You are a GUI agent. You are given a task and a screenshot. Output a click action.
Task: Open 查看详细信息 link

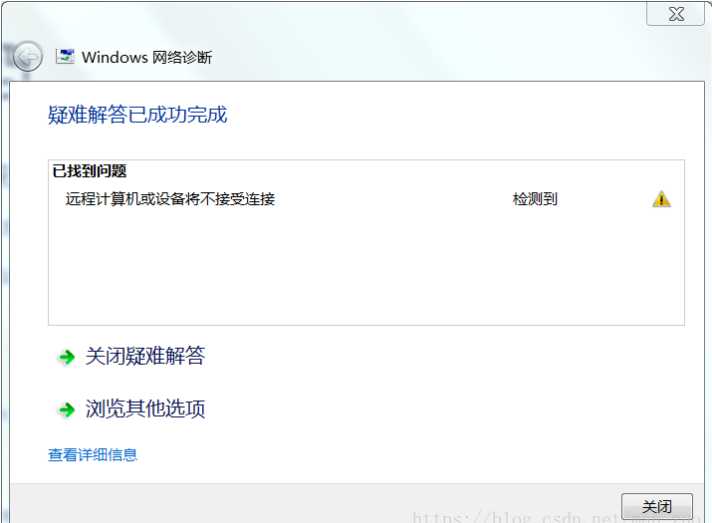click(93, 454)
